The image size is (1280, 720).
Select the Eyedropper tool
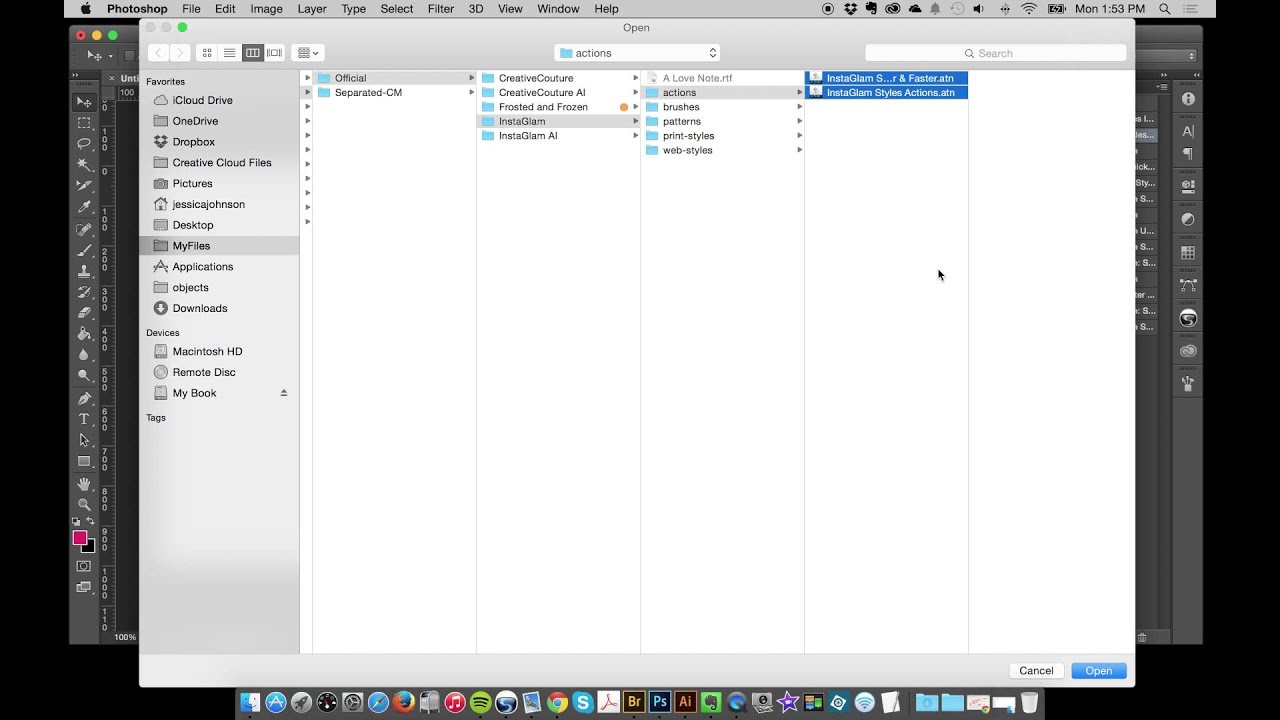(x=84, y=207)
